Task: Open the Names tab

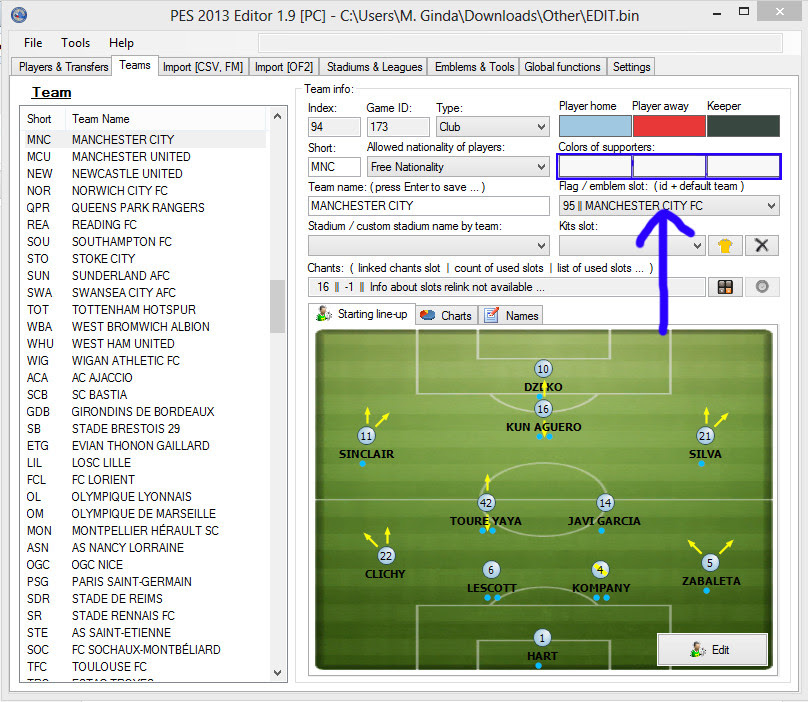Action: (511, 315)
